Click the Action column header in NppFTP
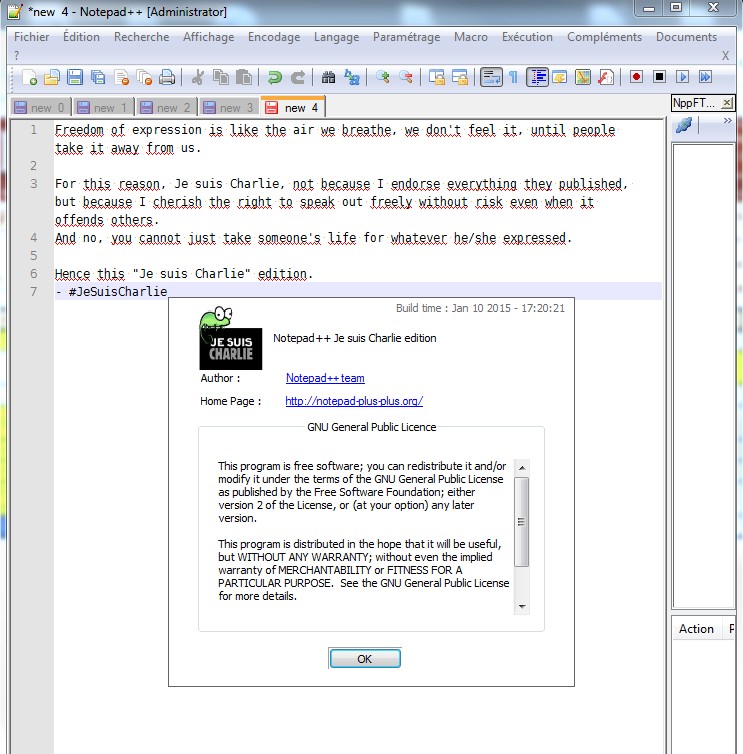The height and width of the screenshot is (754, 743). click(x=696, y=628)
